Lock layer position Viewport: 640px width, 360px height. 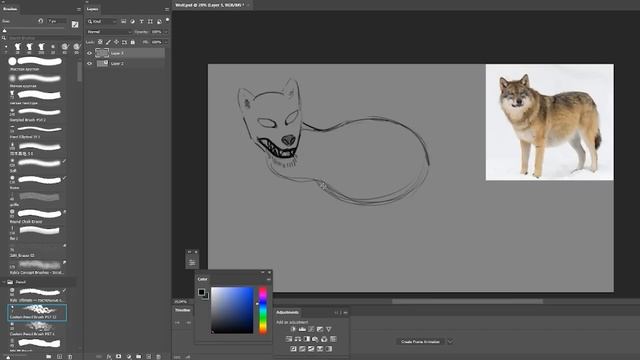tap(116, 42)
